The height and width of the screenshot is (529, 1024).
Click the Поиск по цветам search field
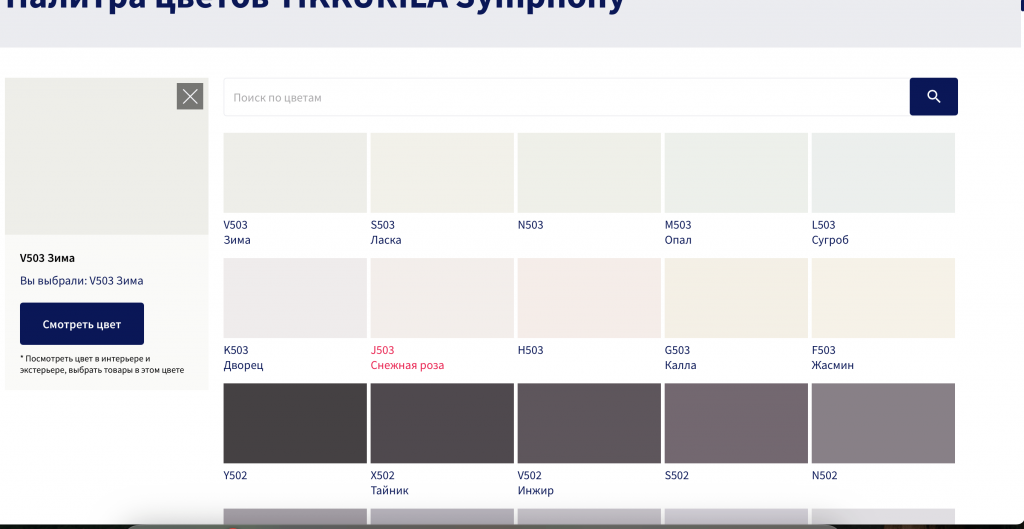tap(566, 97)
